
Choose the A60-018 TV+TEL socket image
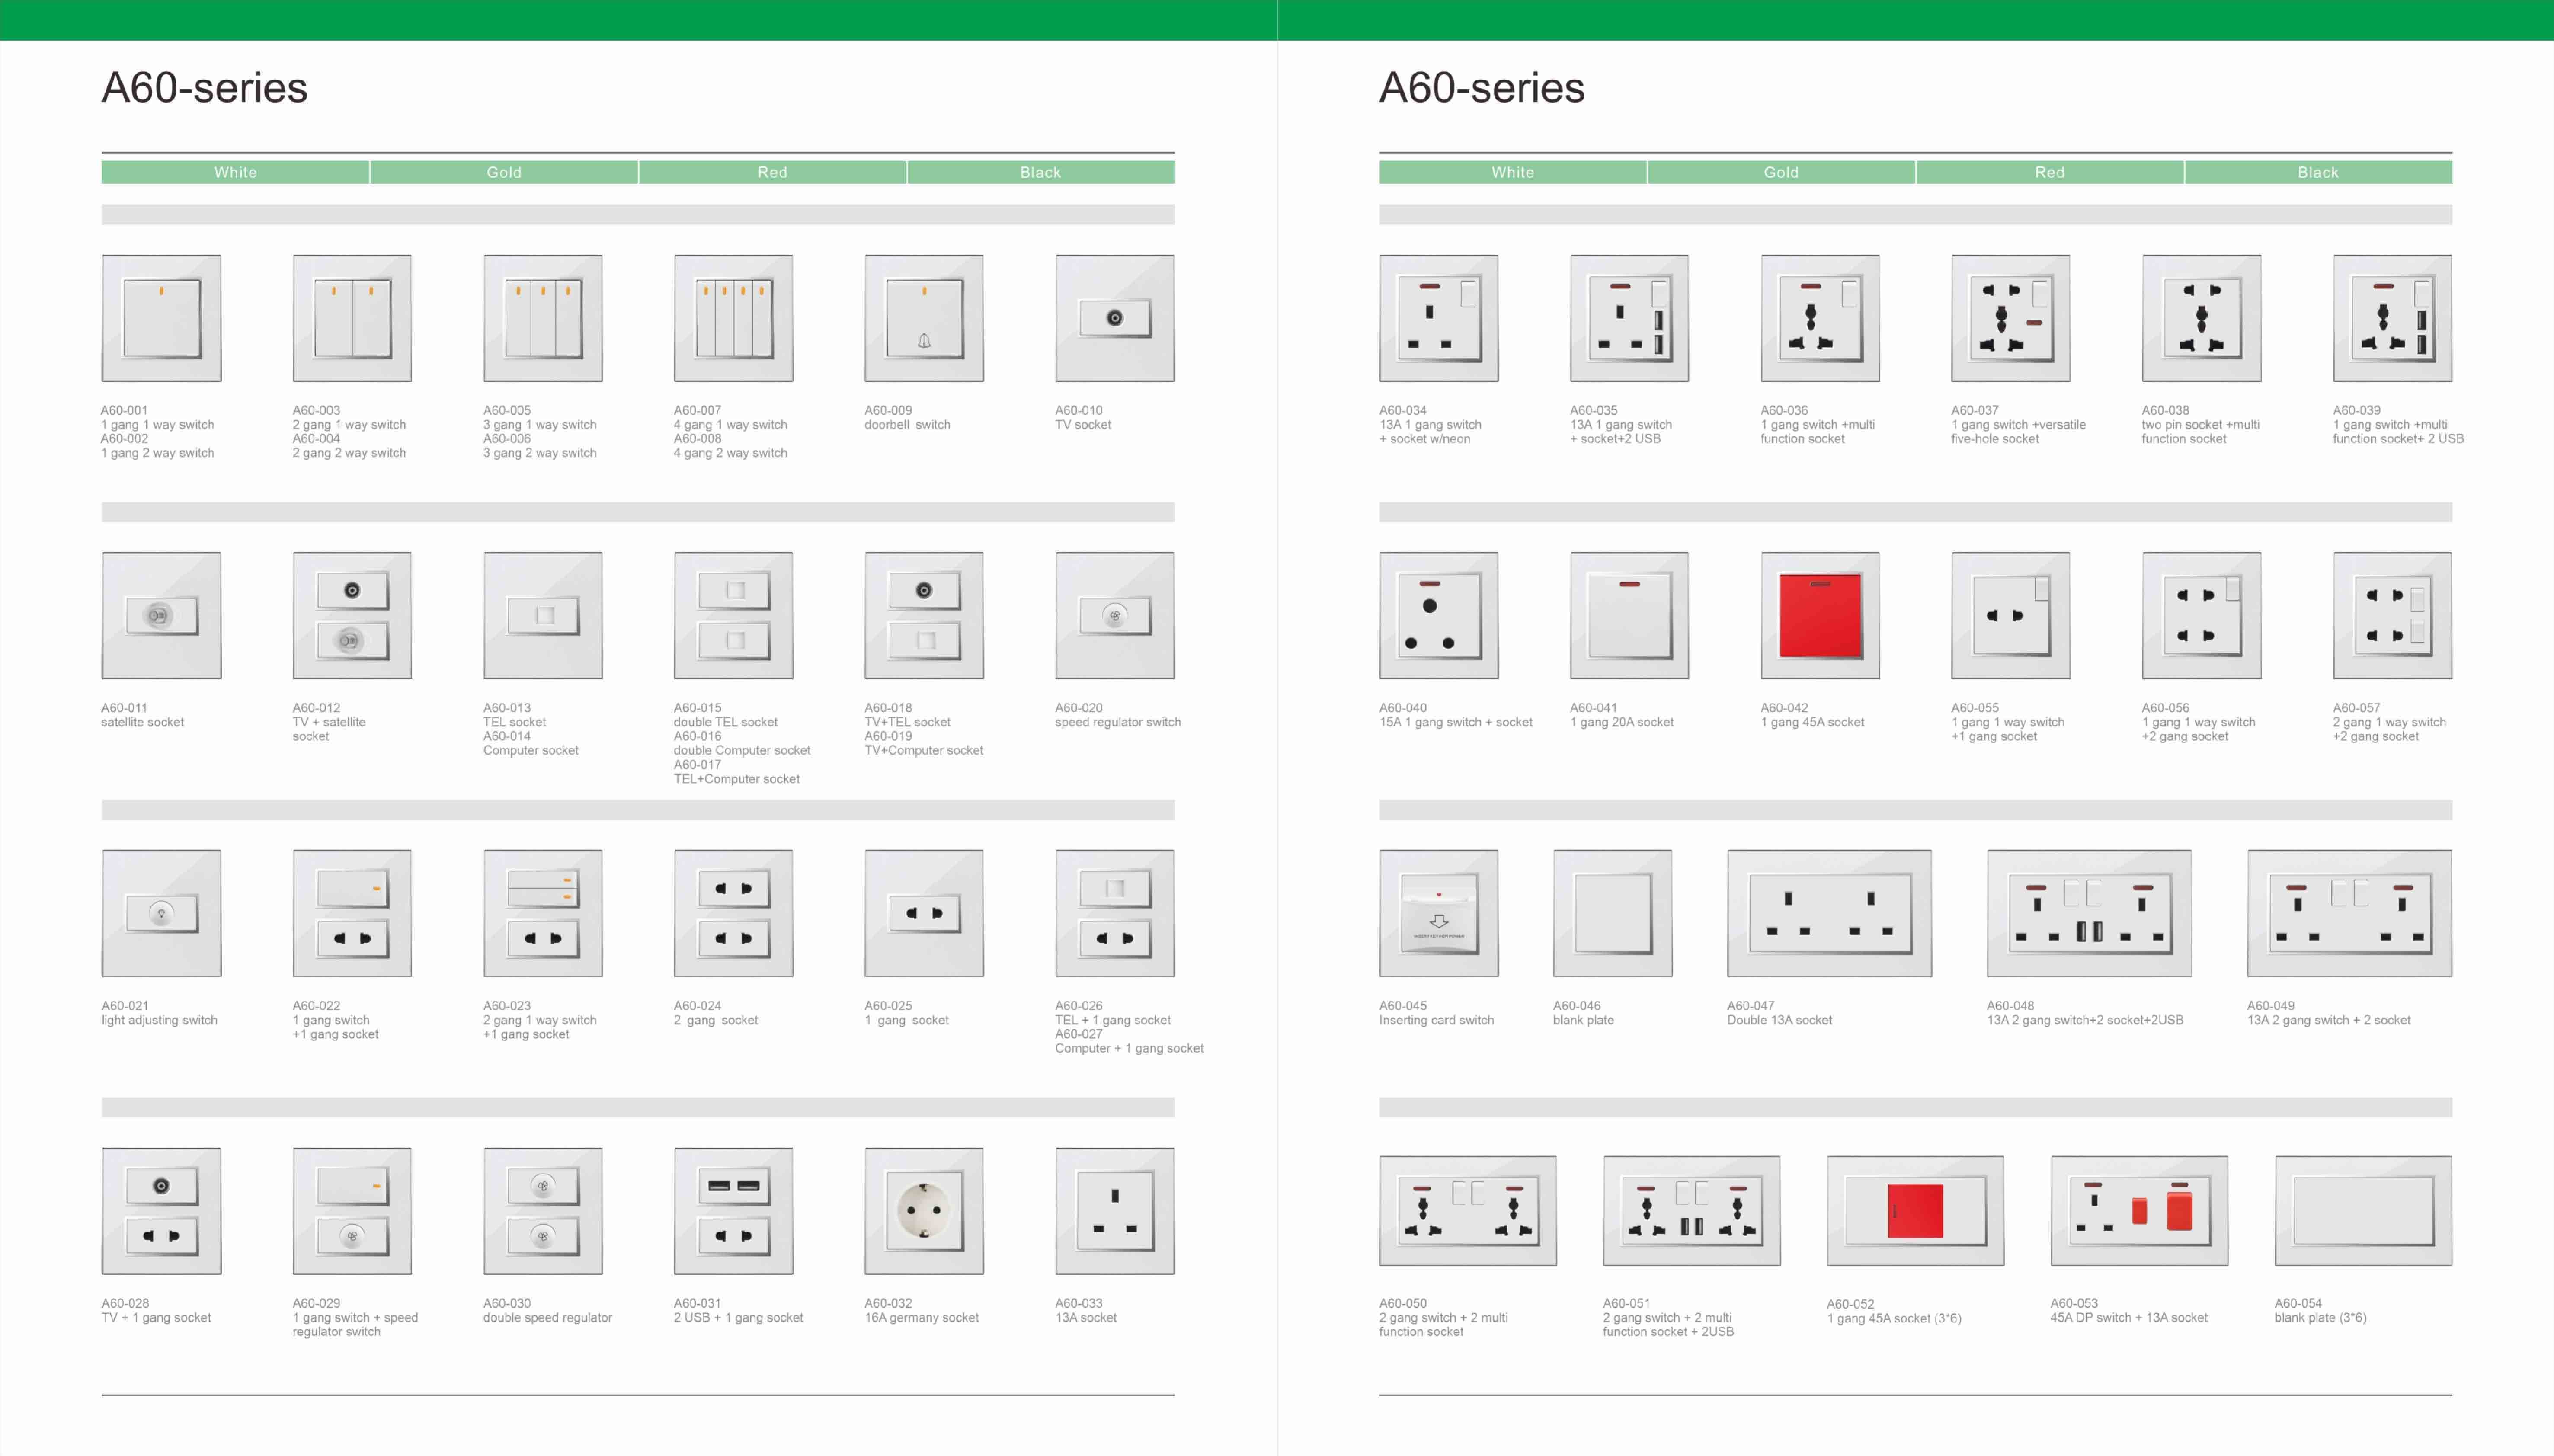(924, 616)
